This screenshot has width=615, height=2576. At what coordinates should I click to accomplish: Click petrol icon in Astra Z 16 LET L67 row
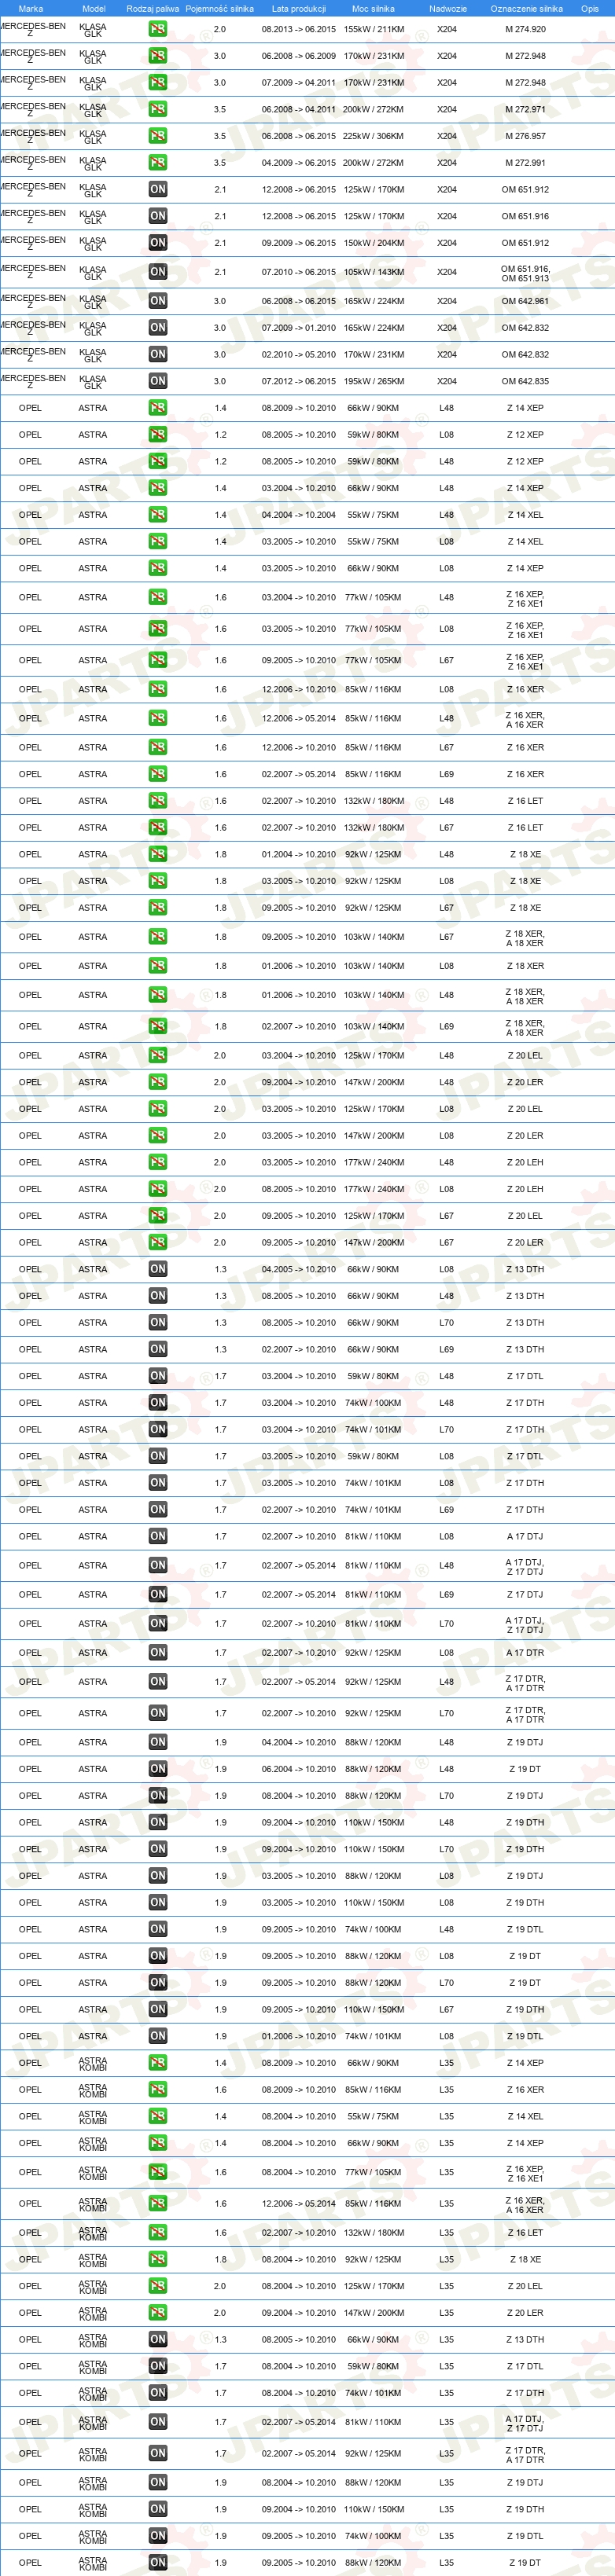pyautogui.click(x=158, y=828)
